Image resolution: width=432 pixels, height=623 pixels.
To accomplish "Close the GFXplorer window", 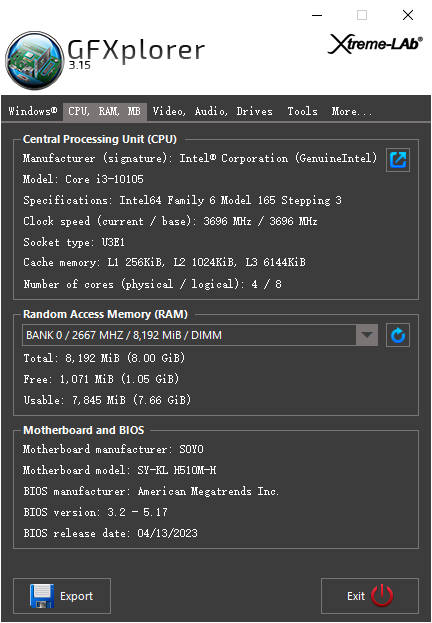I will [408, 15].
